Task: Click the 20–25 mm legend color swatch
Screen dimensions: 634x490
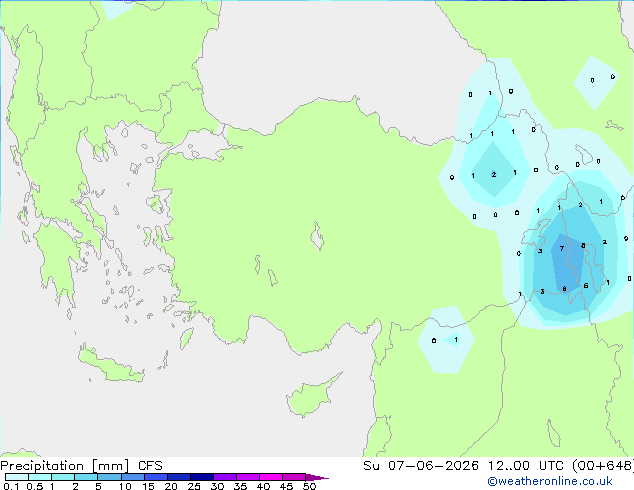Action: coord(179,477)
